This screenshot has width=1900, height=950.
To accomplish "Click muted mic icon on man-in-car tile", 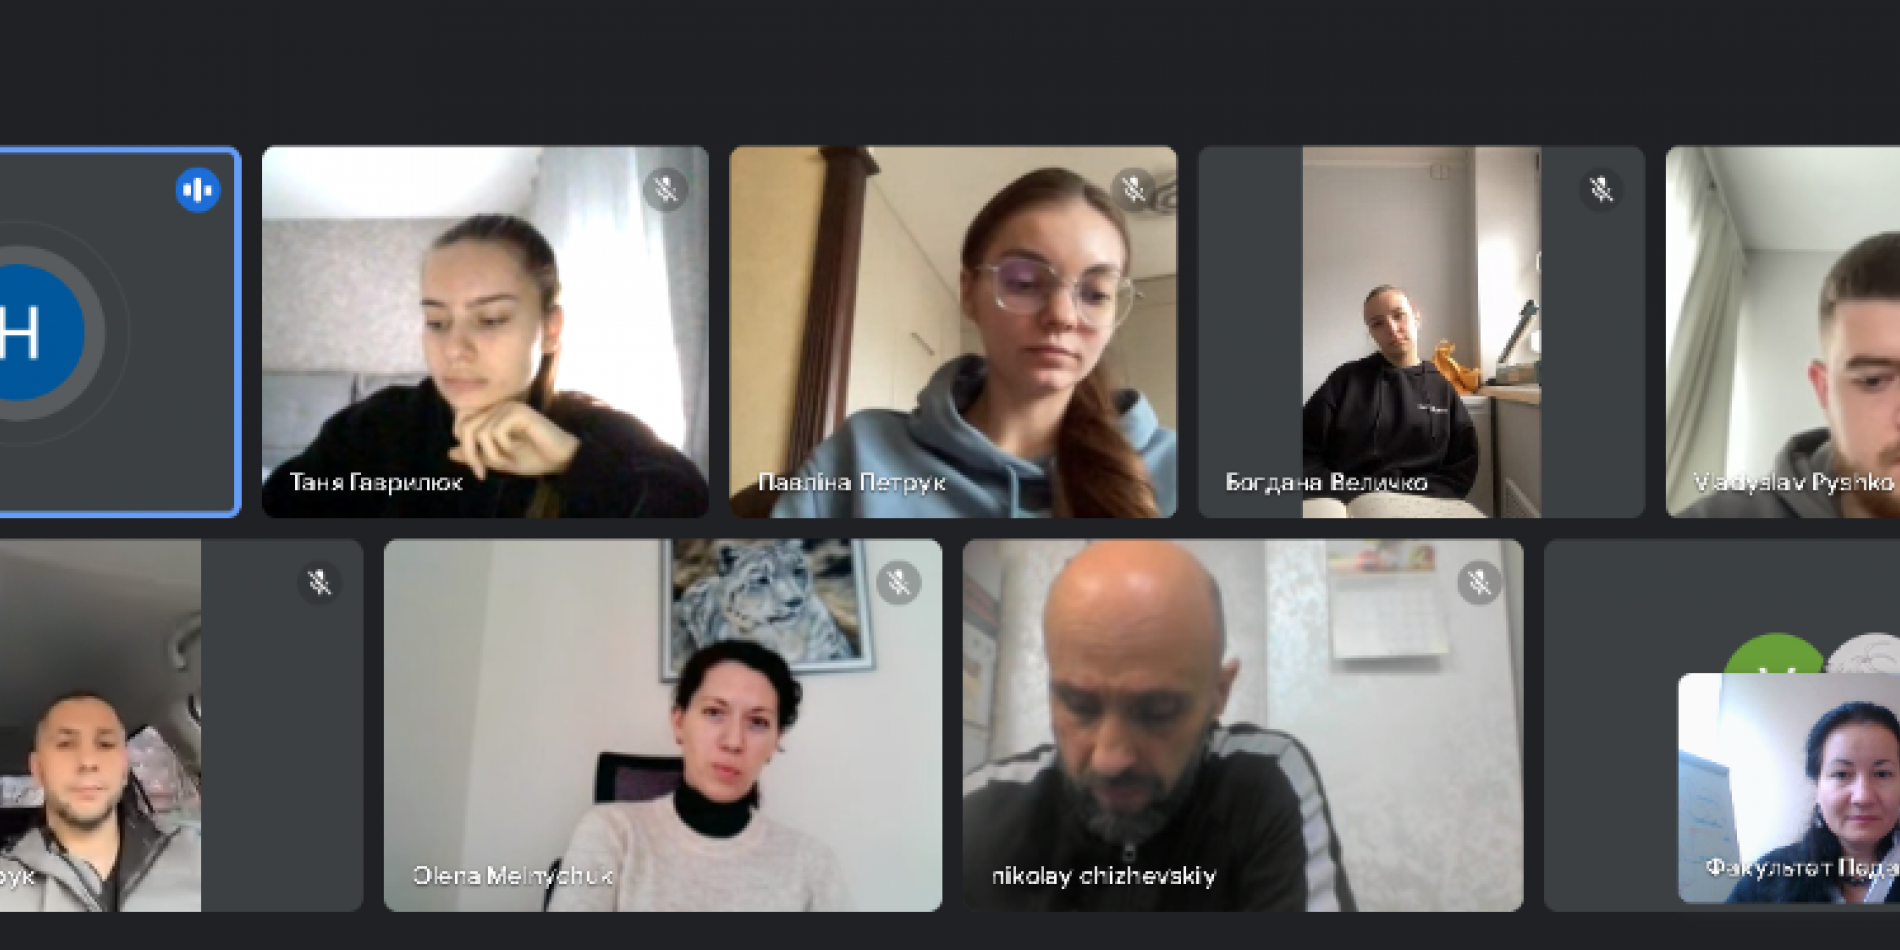I will 320,582.
